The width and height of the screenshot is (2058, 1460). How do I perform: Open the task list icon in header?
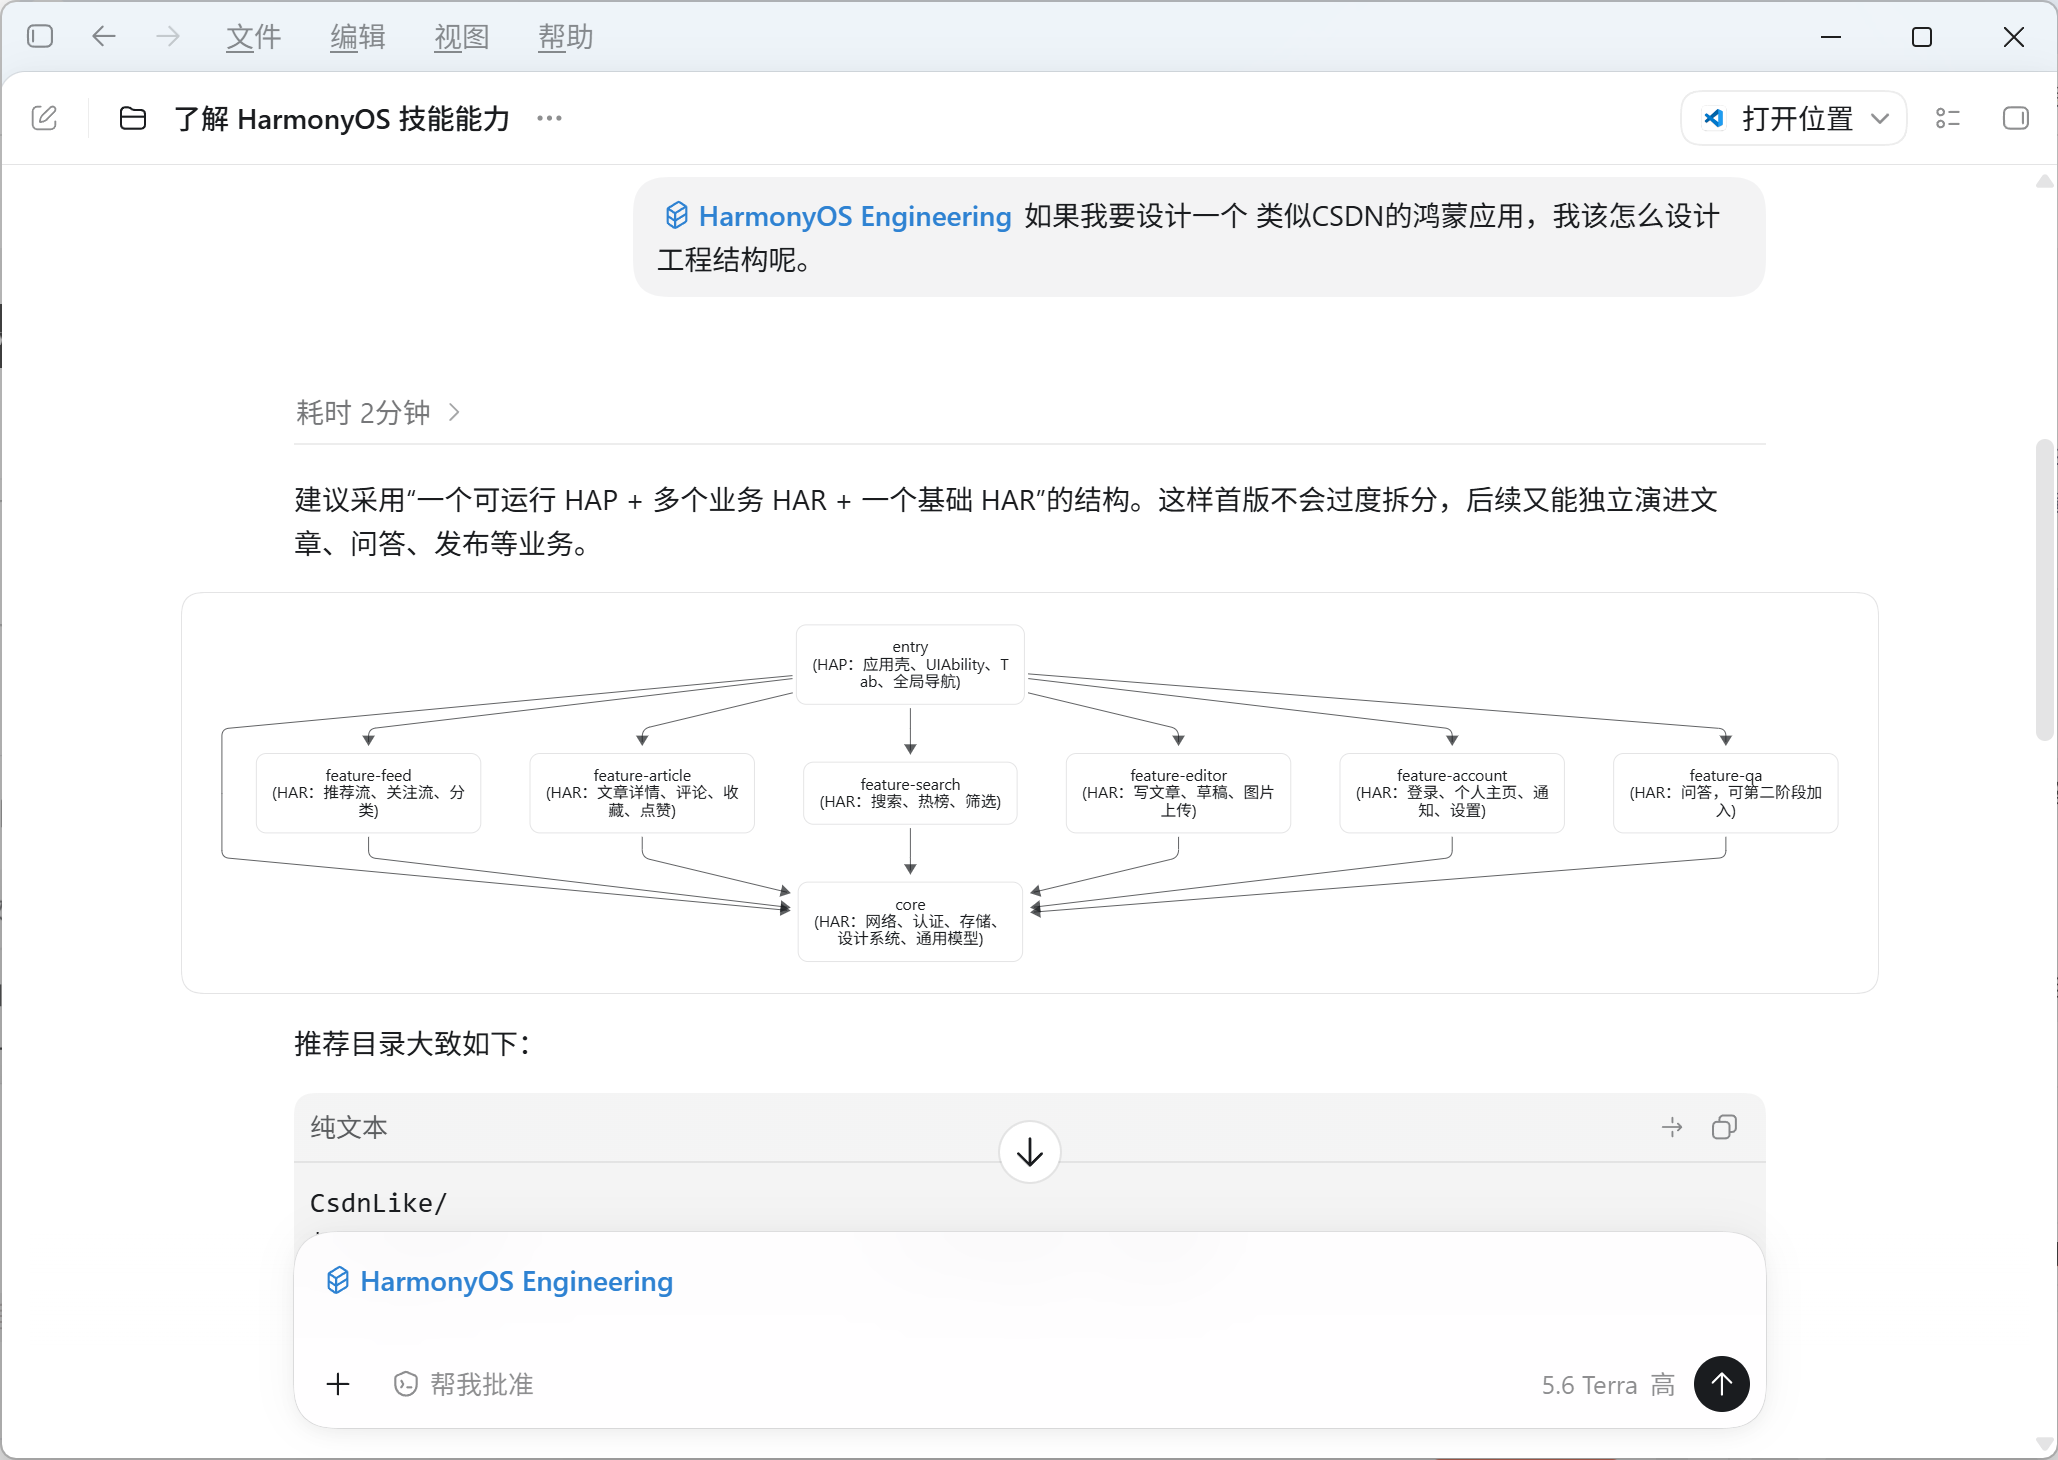click(x=1948, y=118)
